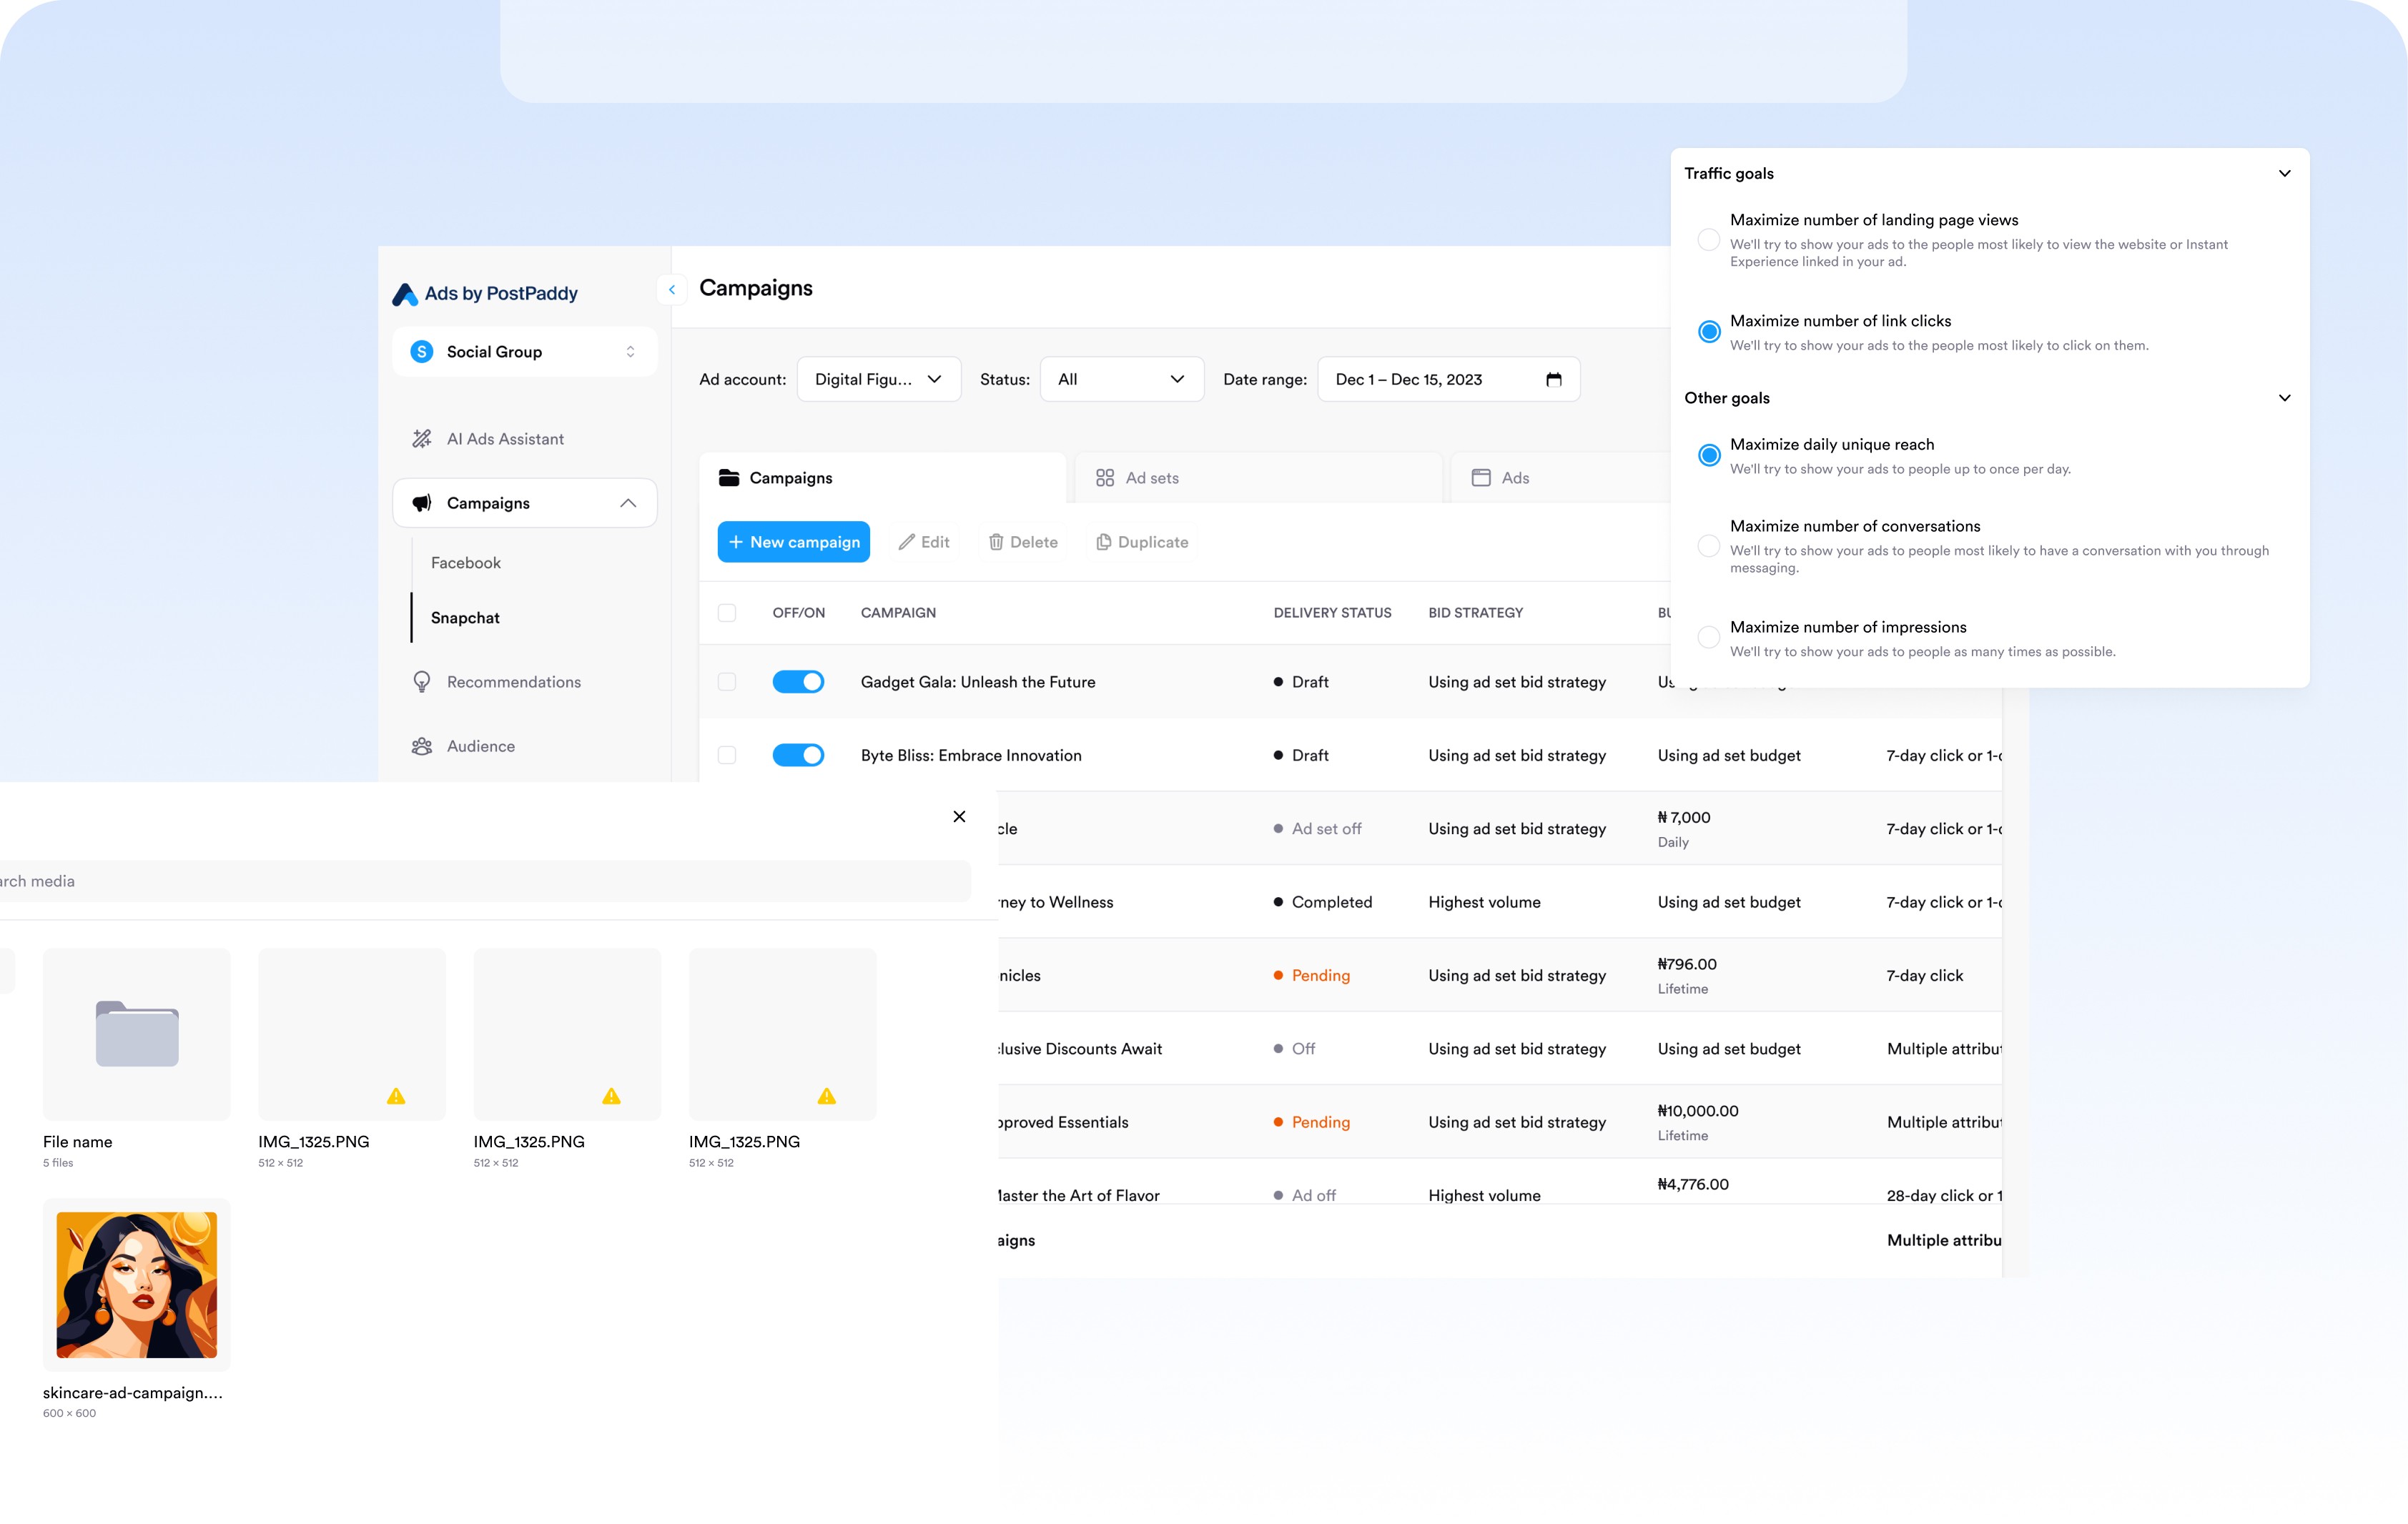
Task: Click the Duplicate copy icon
Action: 1104,542
